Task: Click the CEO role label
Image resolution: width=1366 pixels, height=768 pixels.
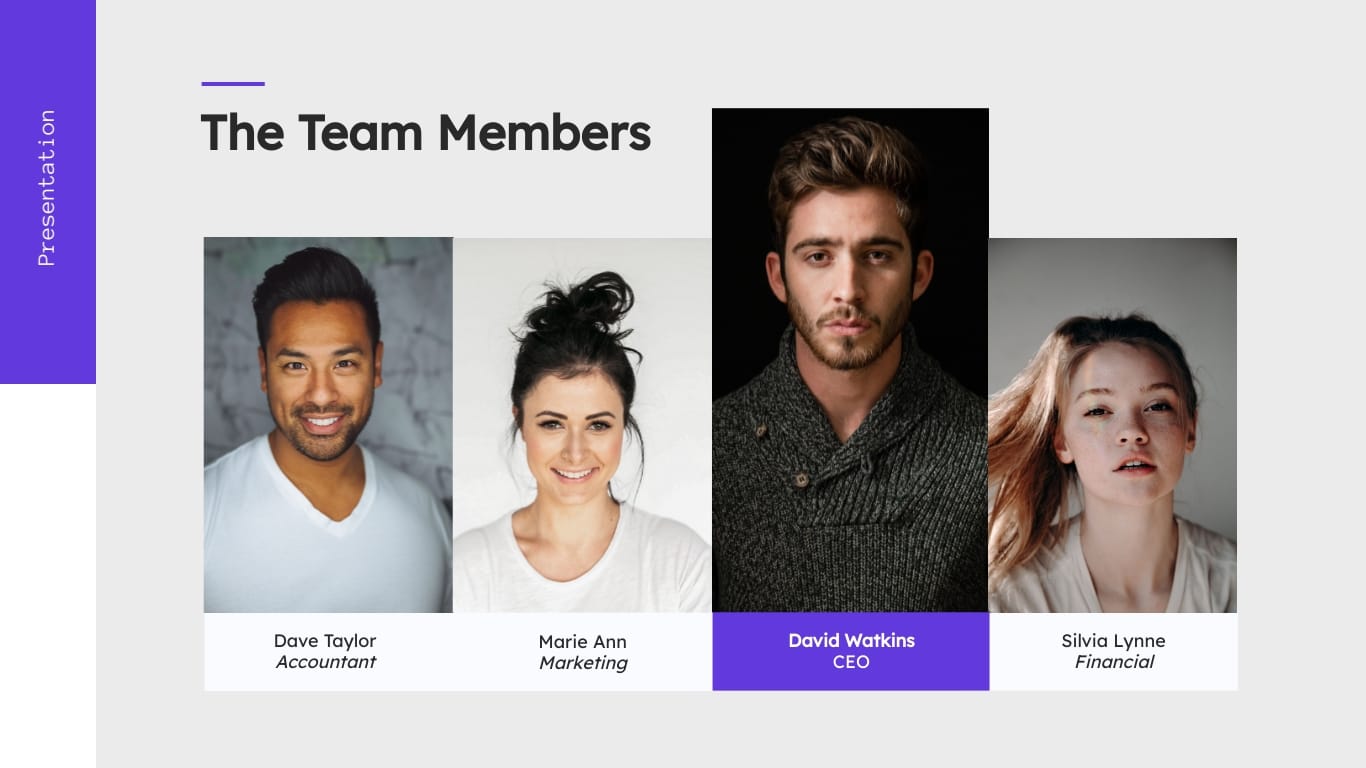Action: click(851, 662)
